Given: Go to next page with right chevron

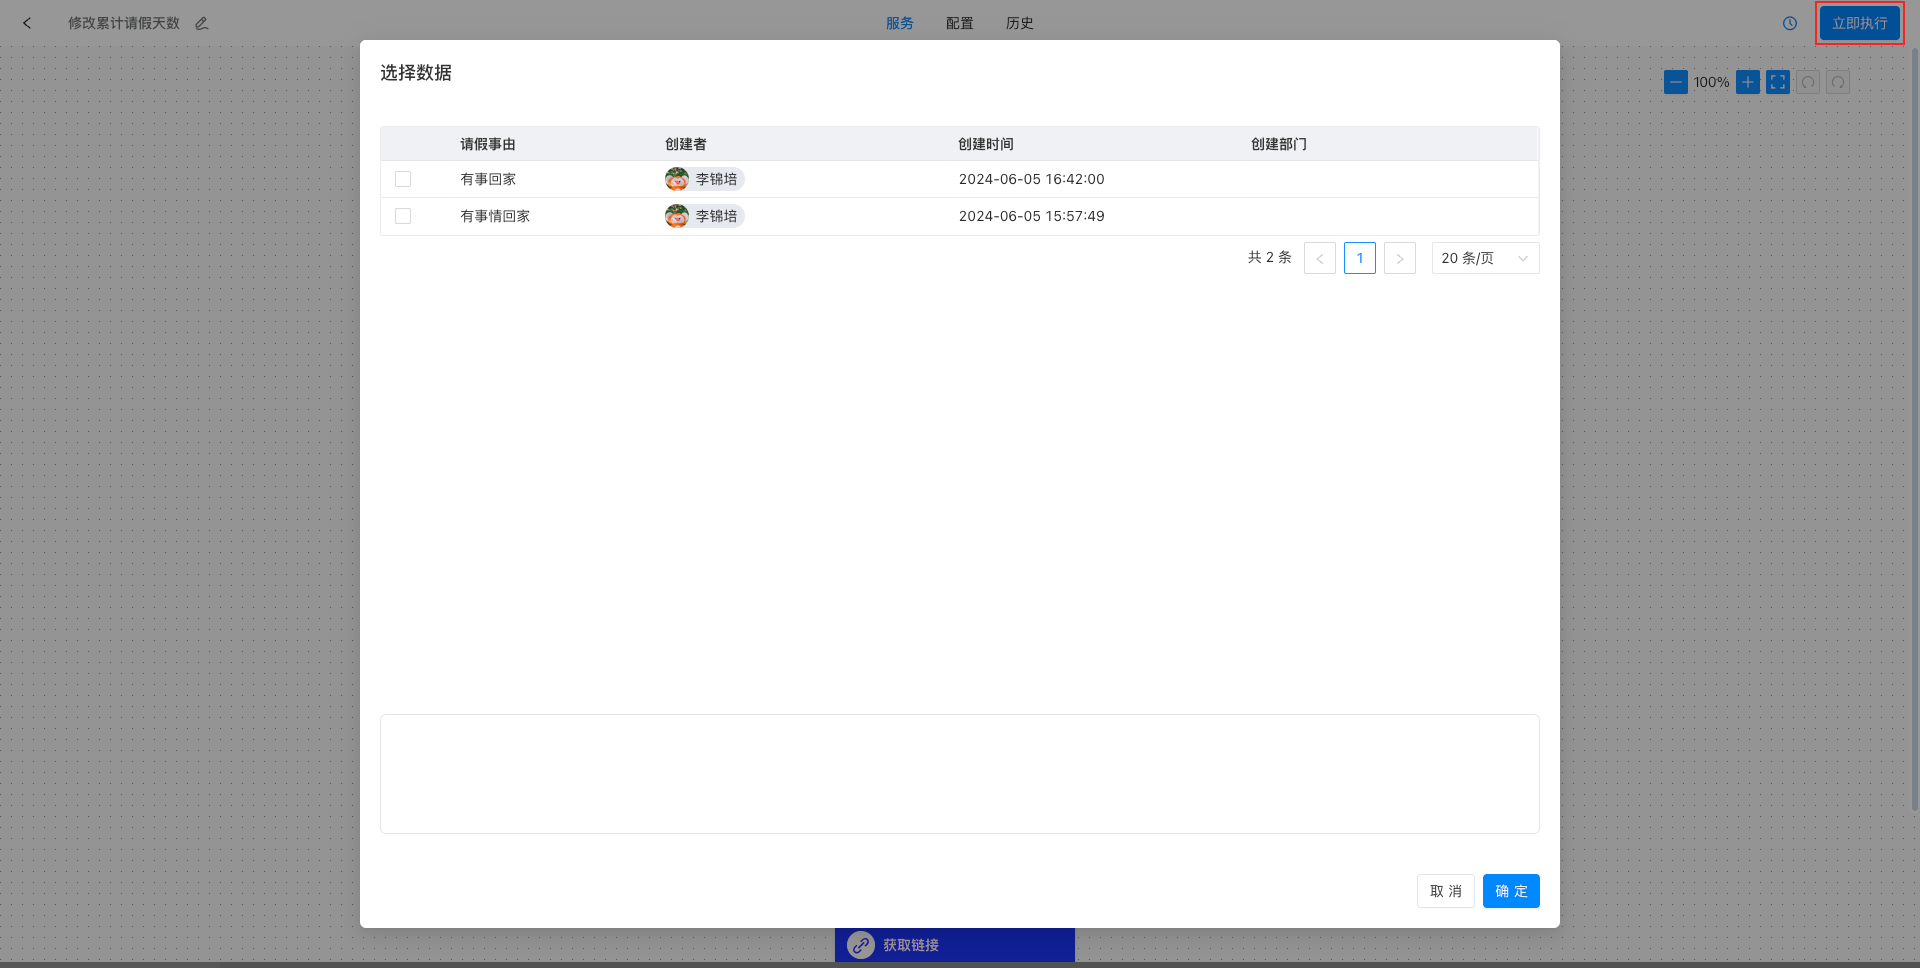Looking at the screenshot, I should coord(1400,258).
